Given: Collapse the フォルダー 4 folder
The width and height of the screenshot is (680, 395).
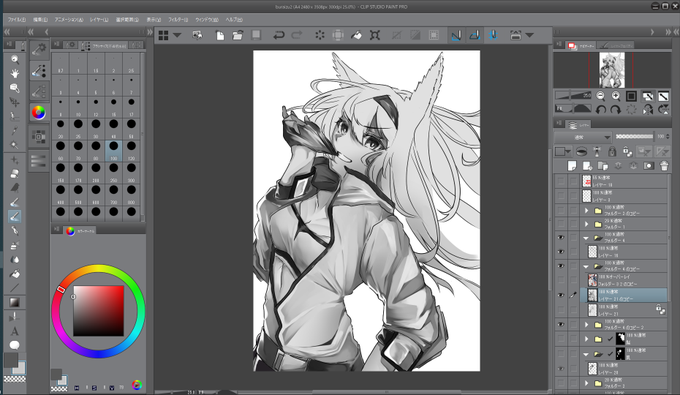Looking at the screenshot, I should tap(586, 238).
